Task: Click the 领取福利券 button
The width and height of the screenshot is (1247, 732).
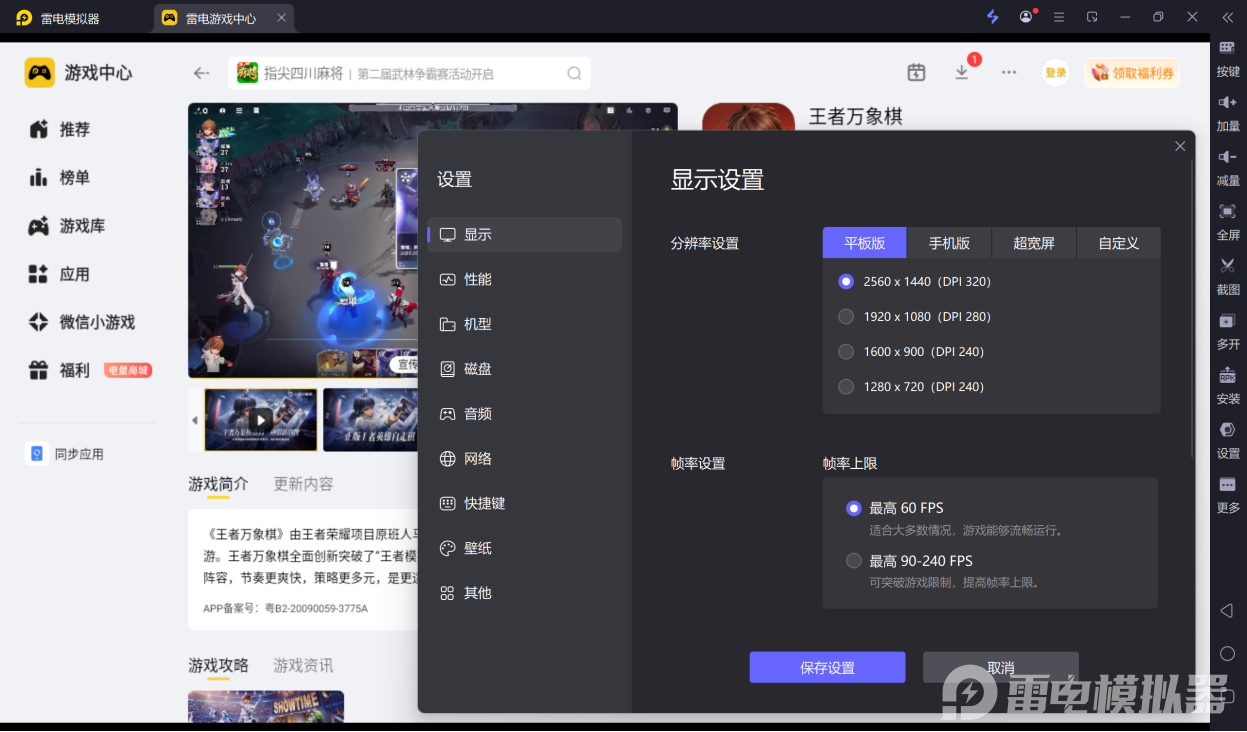Action: (1132, 73)
